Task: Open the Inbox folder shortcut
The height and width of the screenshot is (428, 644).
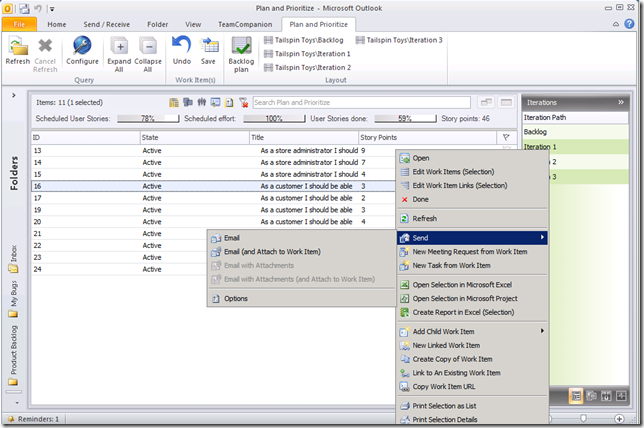Action: [x=13, y=259]
